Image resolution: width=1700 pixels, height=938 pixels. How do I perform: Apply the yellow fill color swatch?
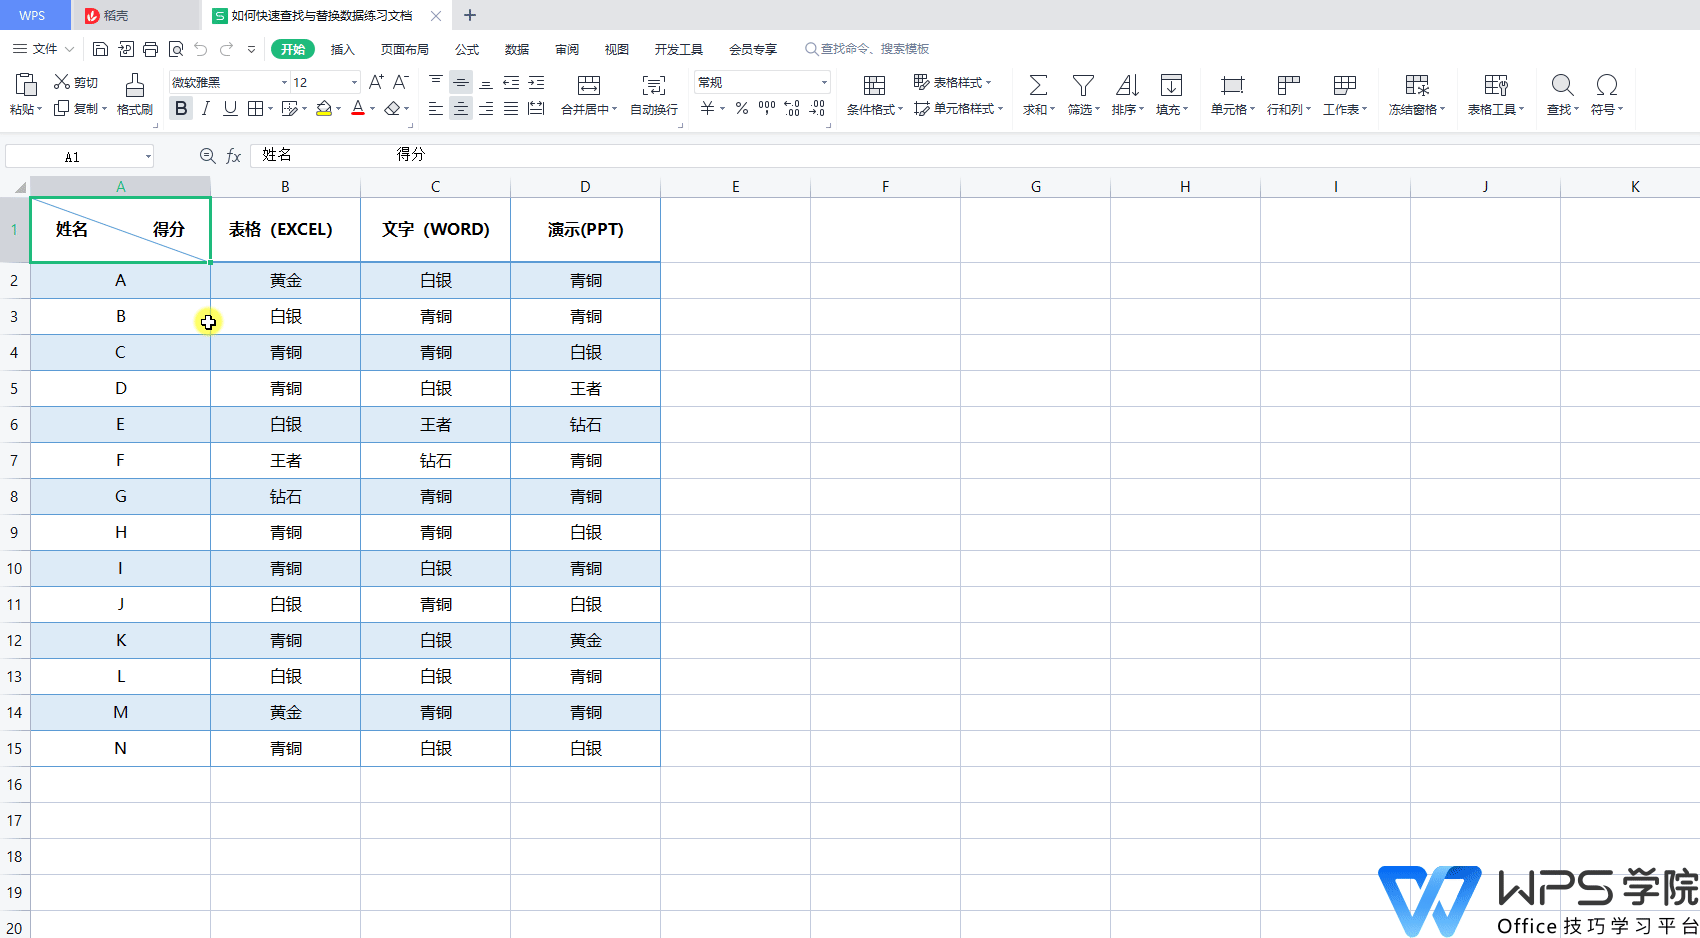323,109
